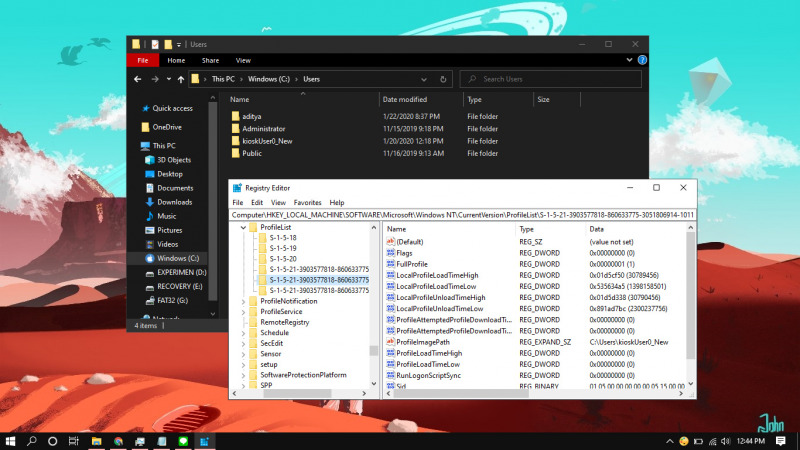Open recent locations dropdown in Explorer
Screen dimensions: 800x450
point(168,79)
